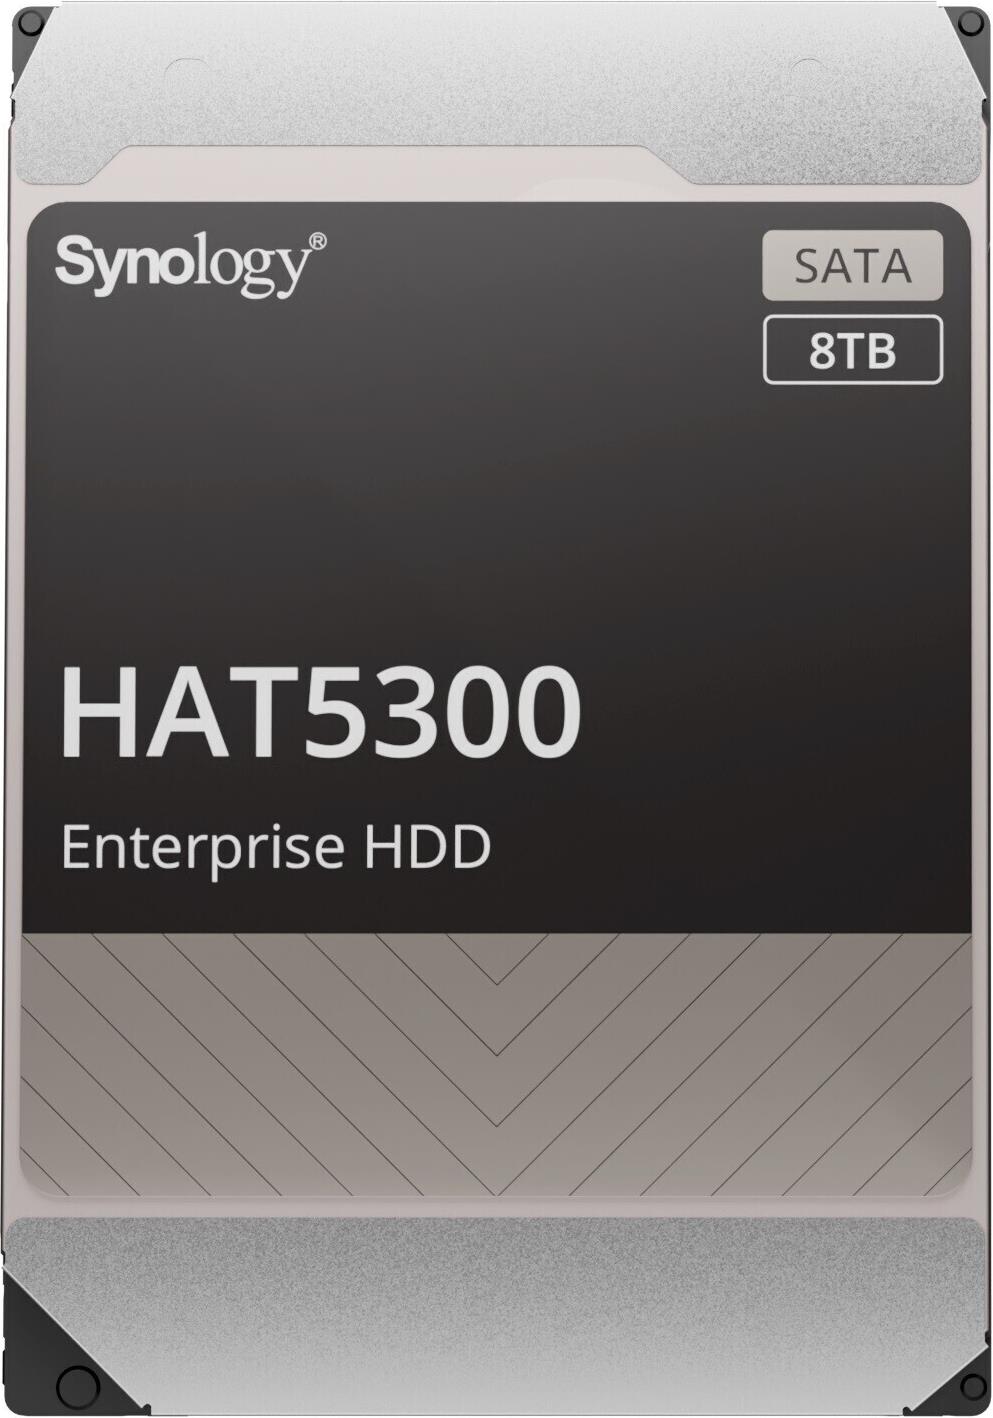Click the top-right screw hole
This screenshot has width=993, height=1418.
[967, 24]
